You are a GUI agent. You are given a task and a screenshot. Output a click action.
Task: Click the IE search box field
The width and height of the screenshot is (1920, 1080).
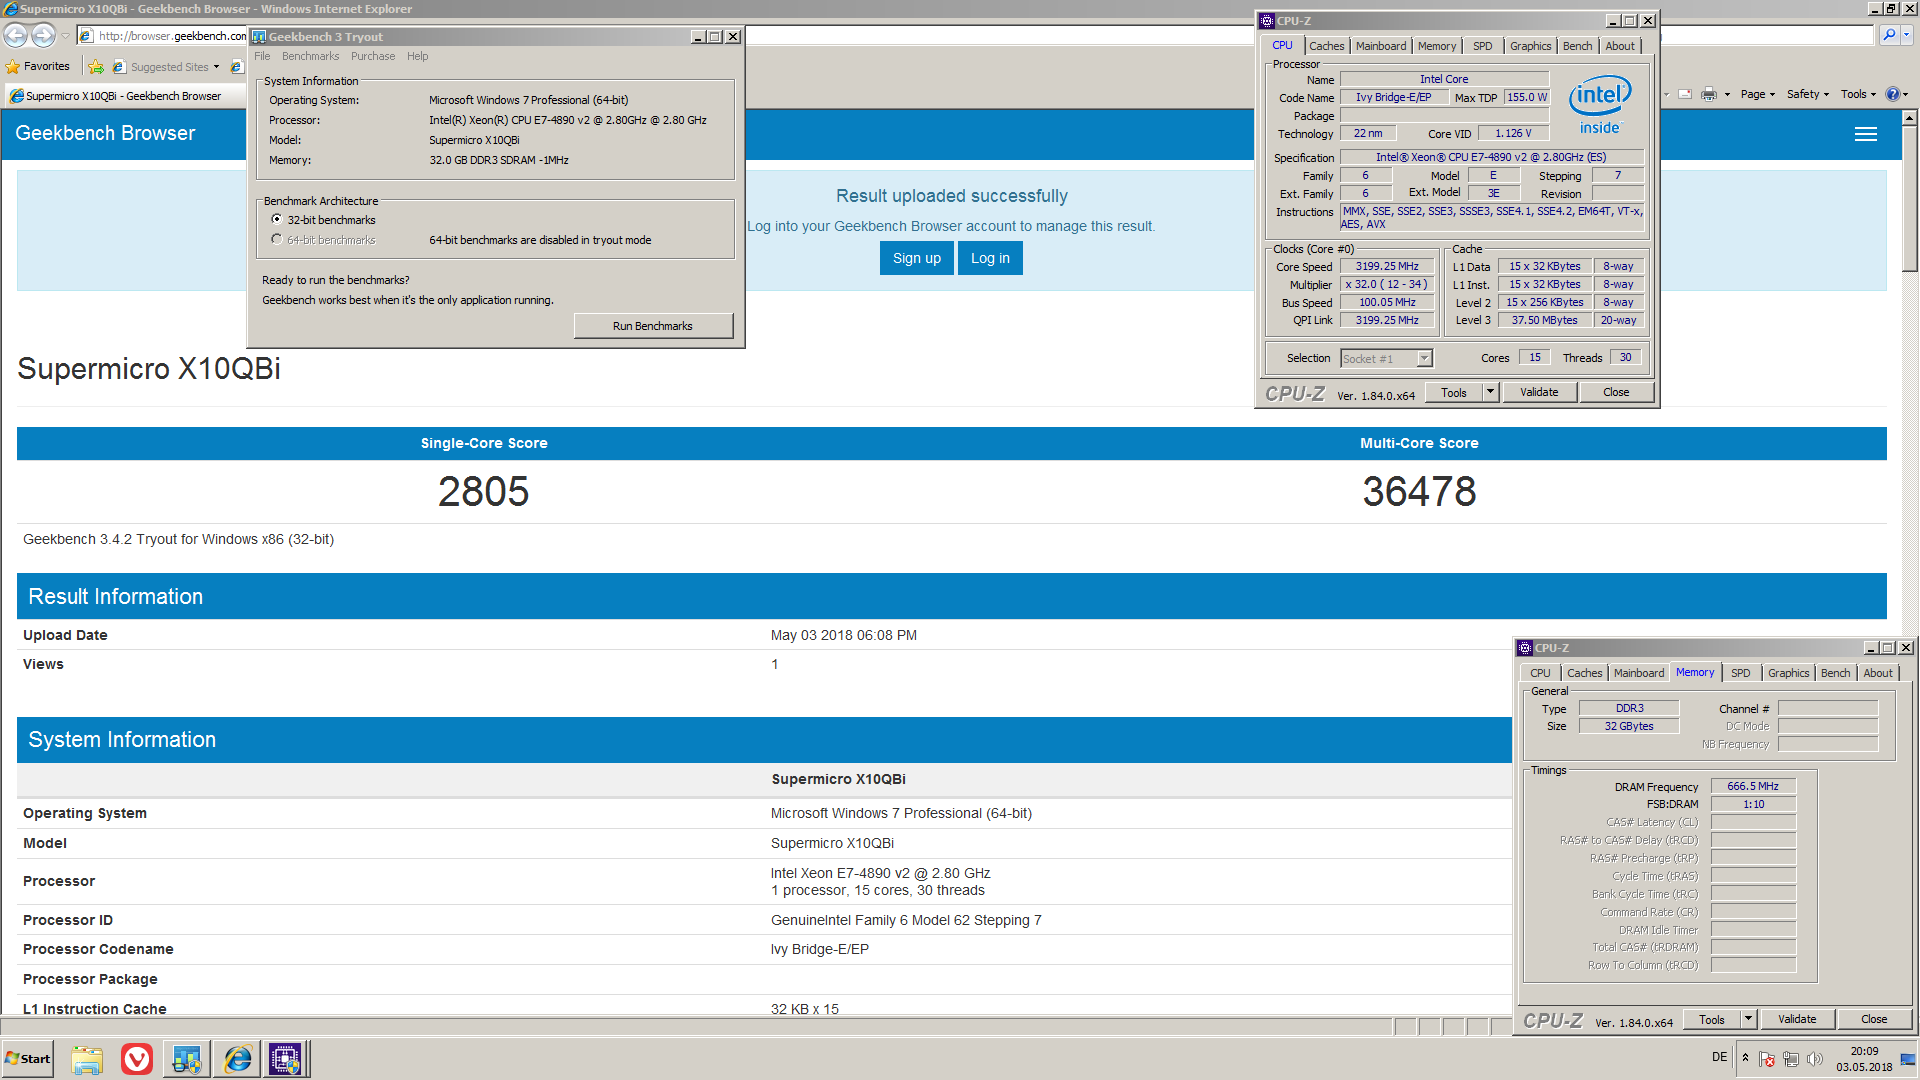pos(1765,35)
